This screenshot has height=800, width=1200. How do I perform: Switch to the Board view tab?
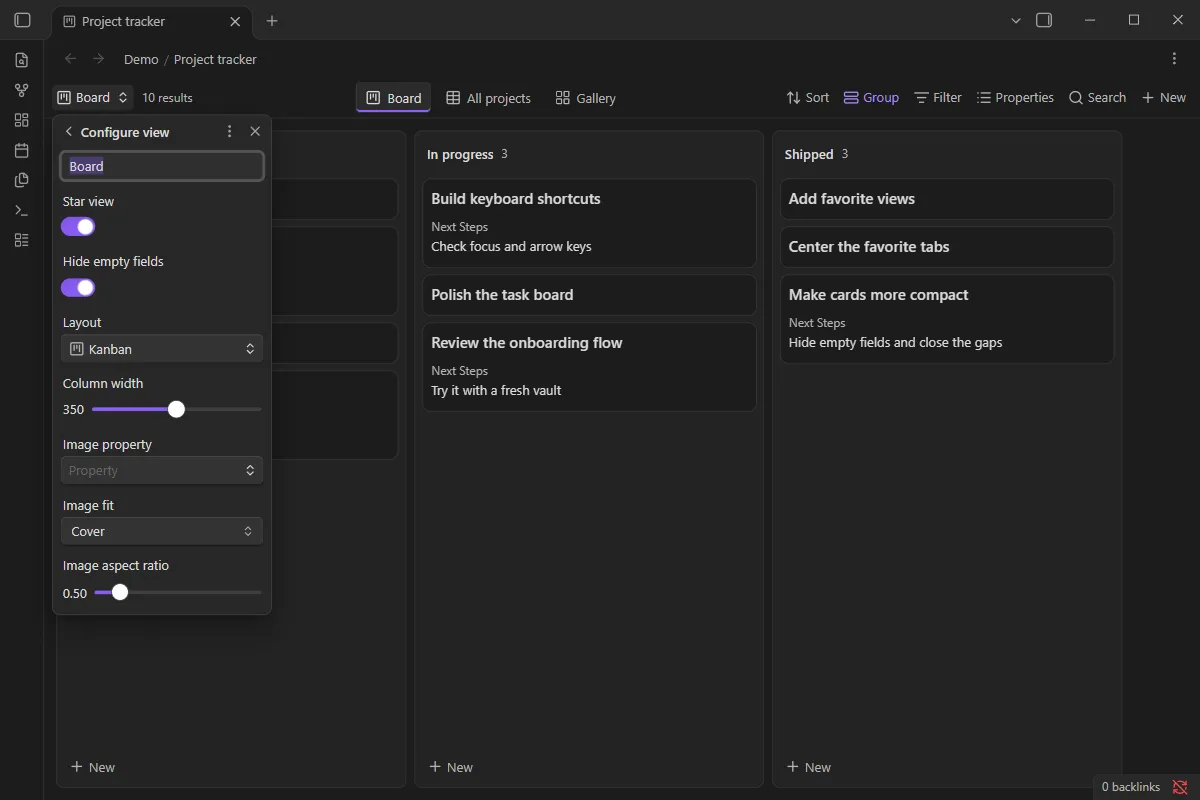393,98
